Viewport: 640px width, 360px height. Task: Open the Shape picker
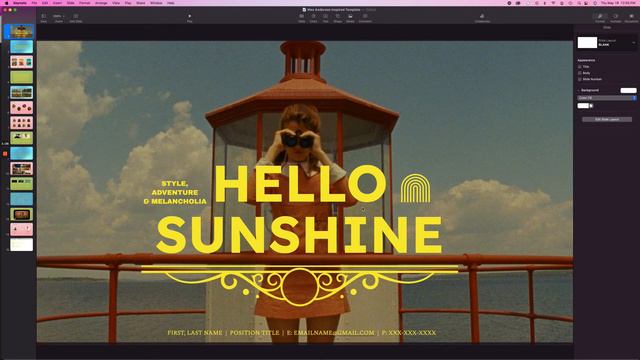(x=338, y=18)
